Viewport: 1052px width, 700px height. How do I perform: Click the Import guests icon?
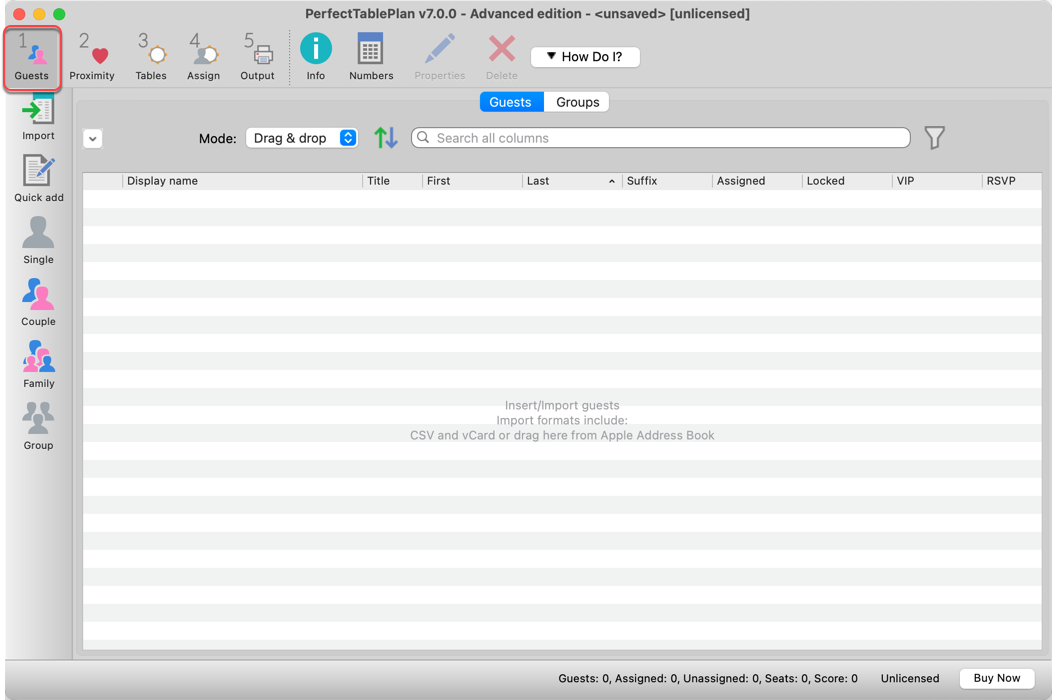38,116
